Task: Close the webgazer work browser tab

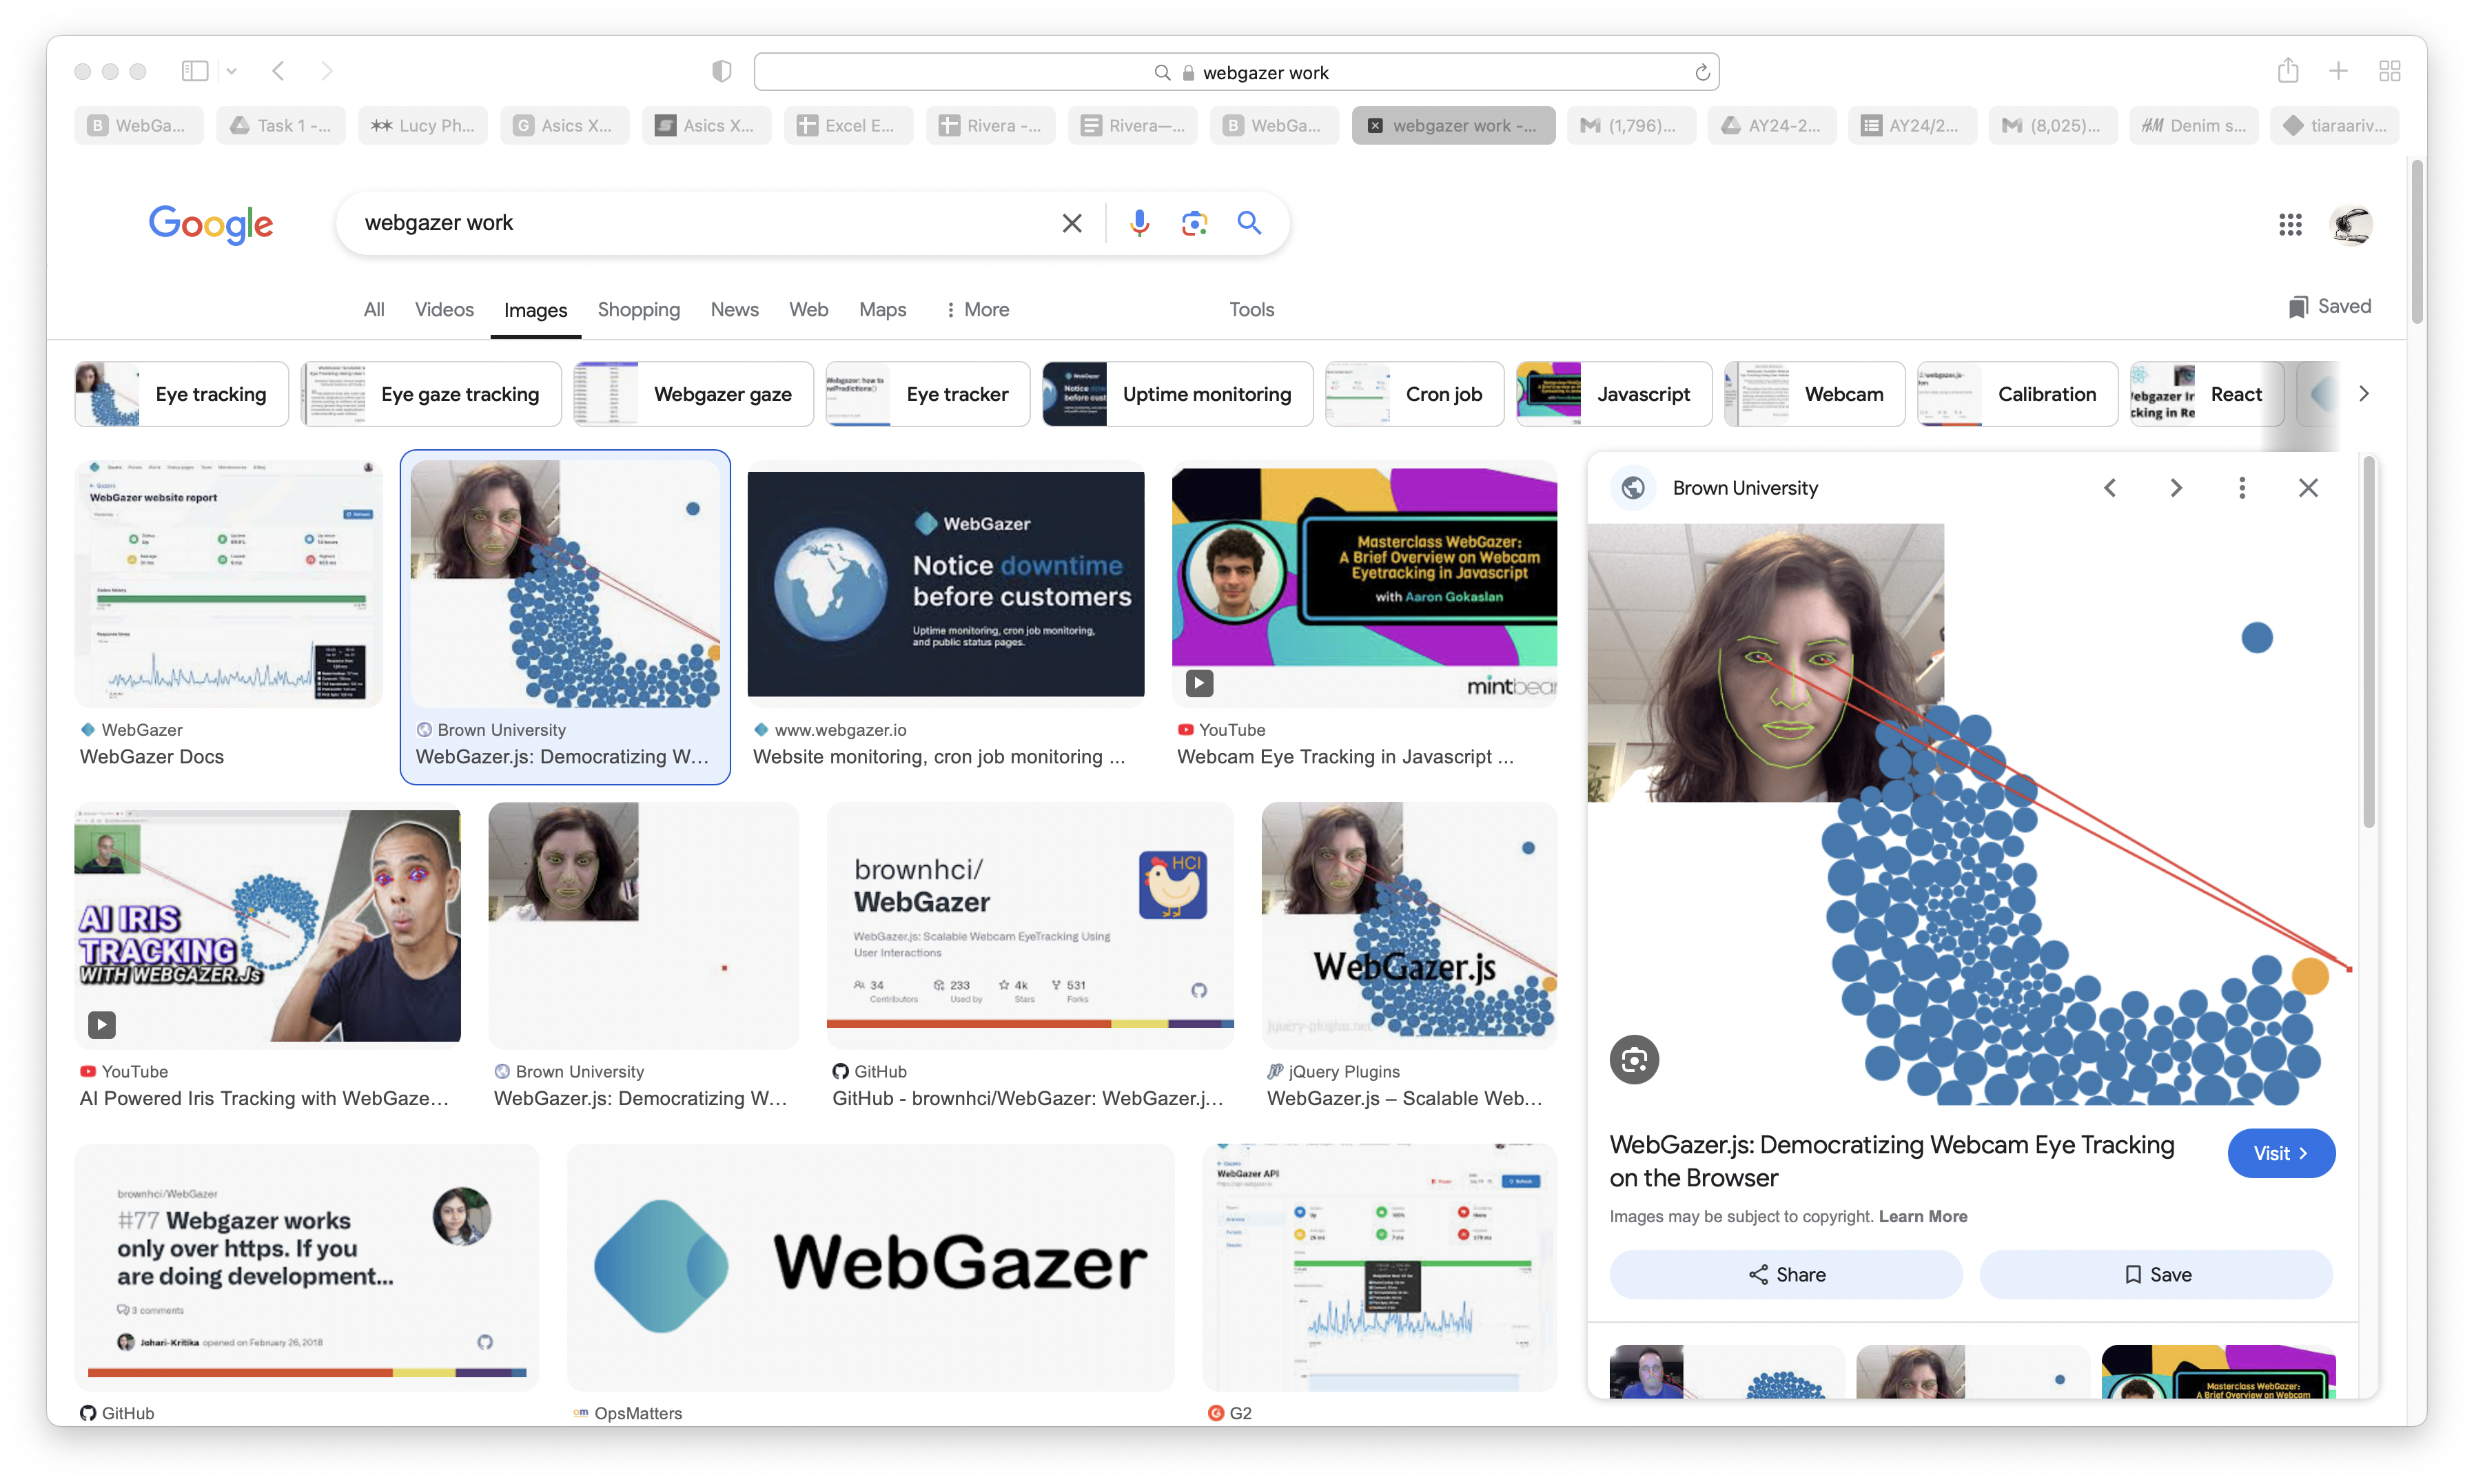Action: click(1375, 126)
